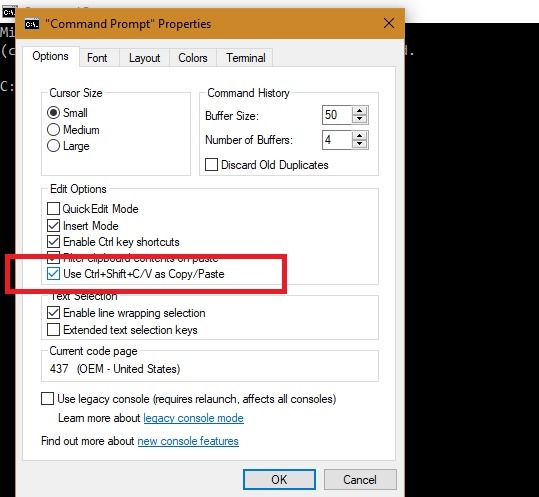
Task: Decrease Buffer Size with down arrow
Action: [360, 119]
